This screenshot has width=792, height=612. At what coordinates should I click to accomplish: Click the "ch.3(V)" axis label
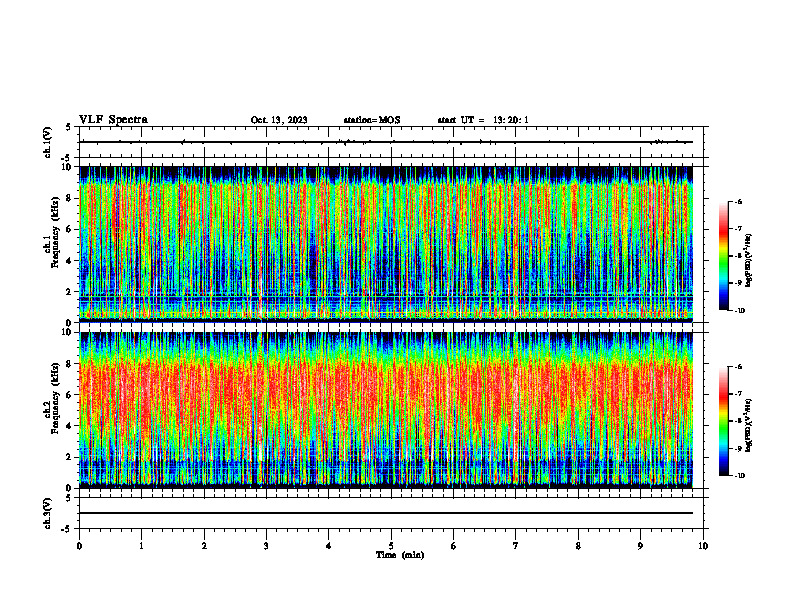[47, 513]
